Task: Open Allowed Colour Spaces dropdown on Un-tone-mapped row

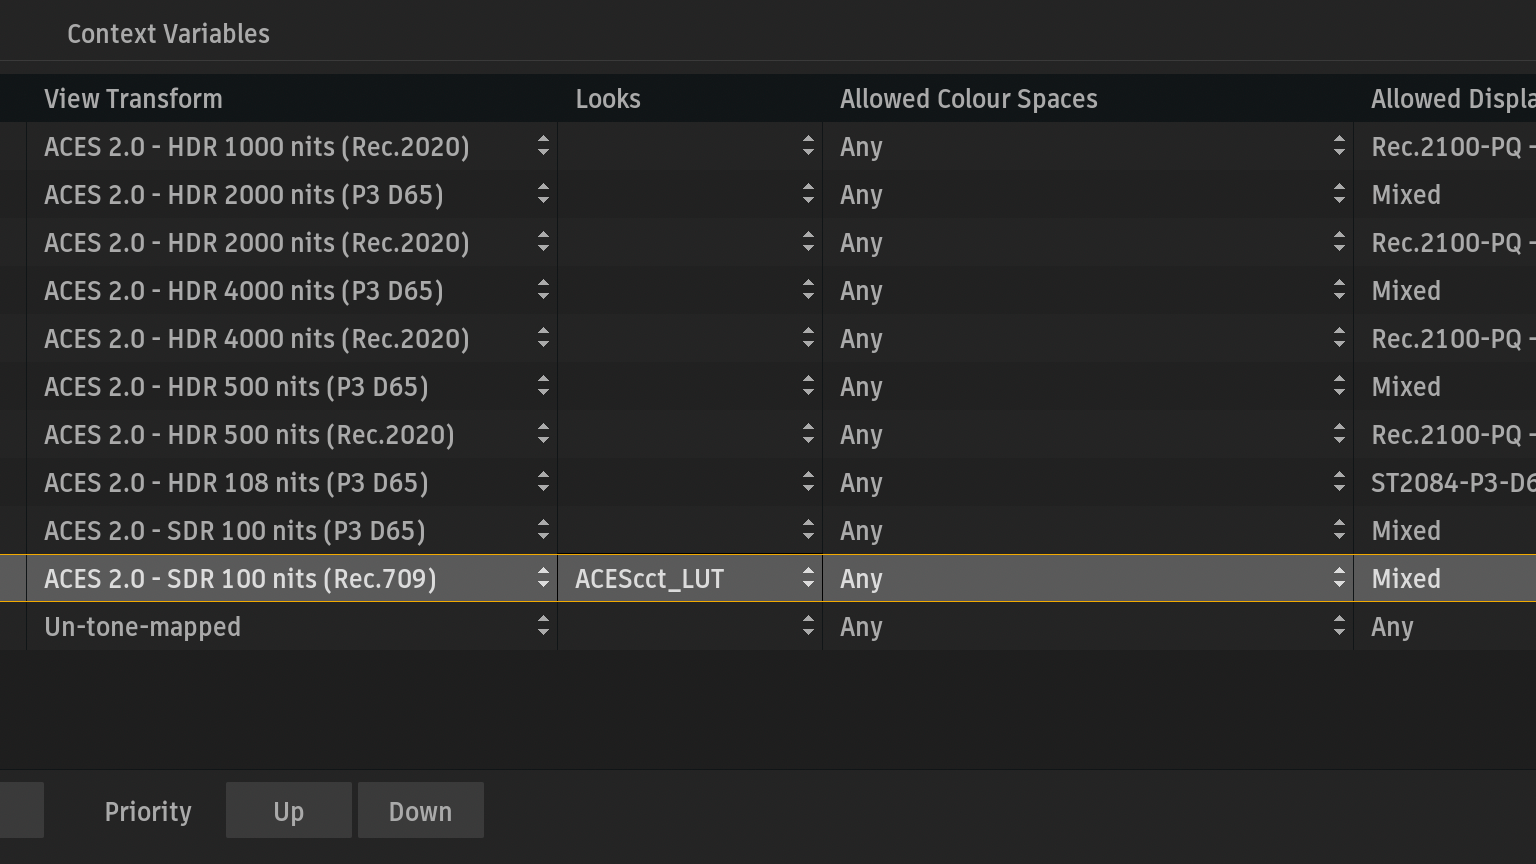Action: click(1338, 627)
